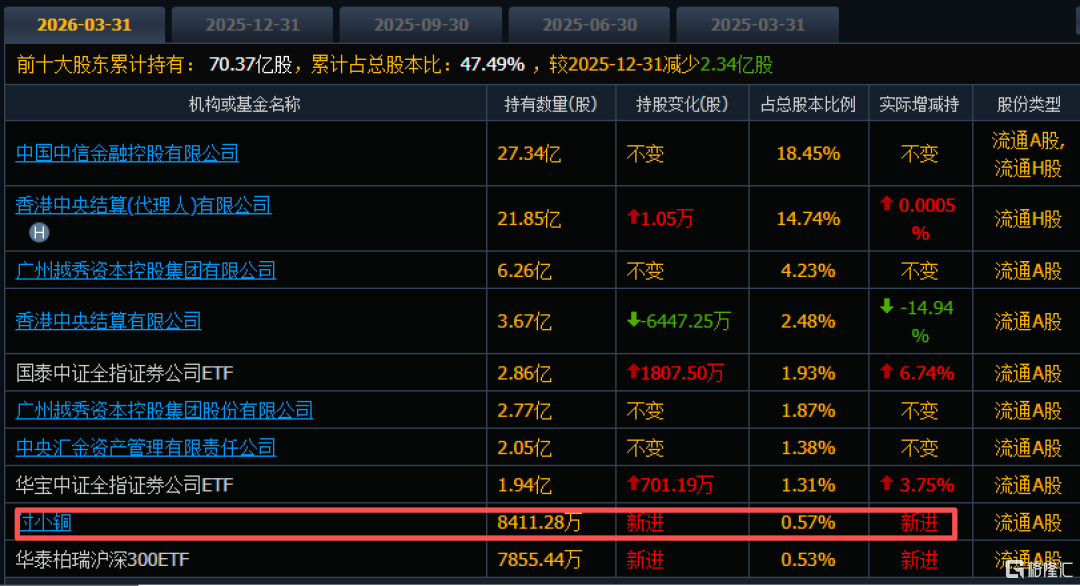Click the 6.26亿 holding value
Image resolution: width=1080 pixels, height=586 pixels.
(524, 270)
